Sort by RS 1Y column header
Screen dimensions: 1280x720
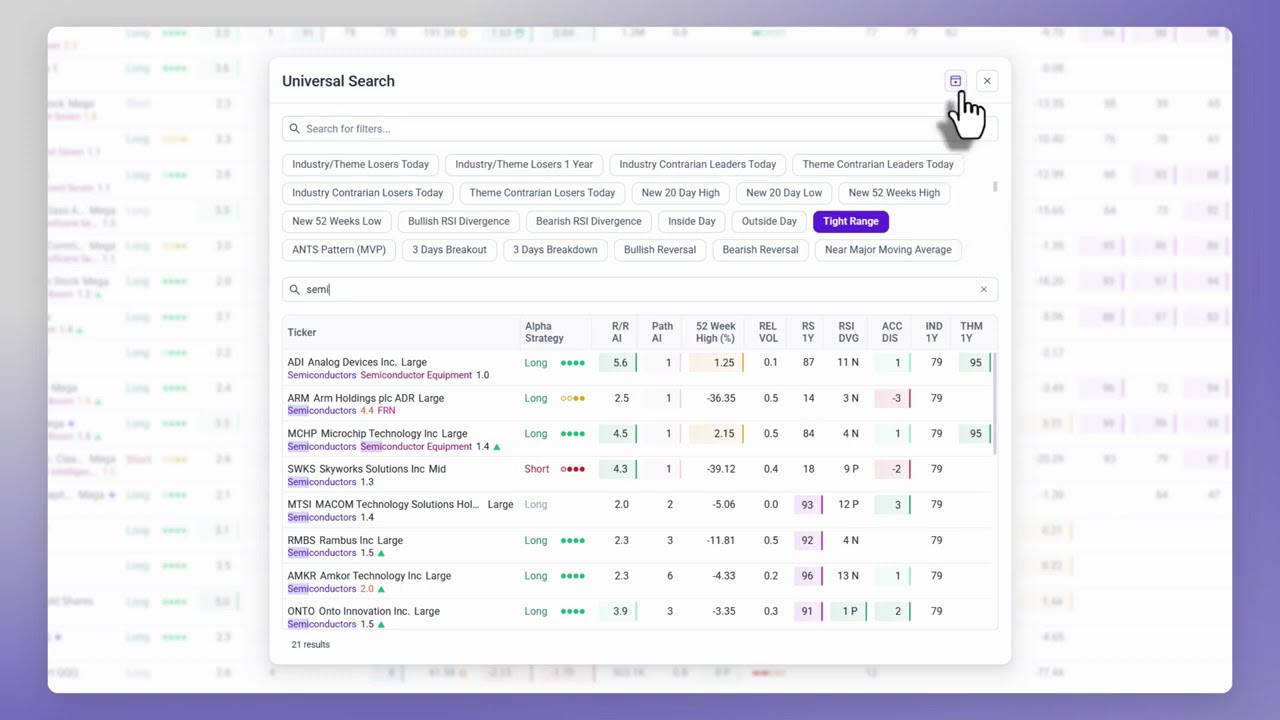click(x=808, y=332)
